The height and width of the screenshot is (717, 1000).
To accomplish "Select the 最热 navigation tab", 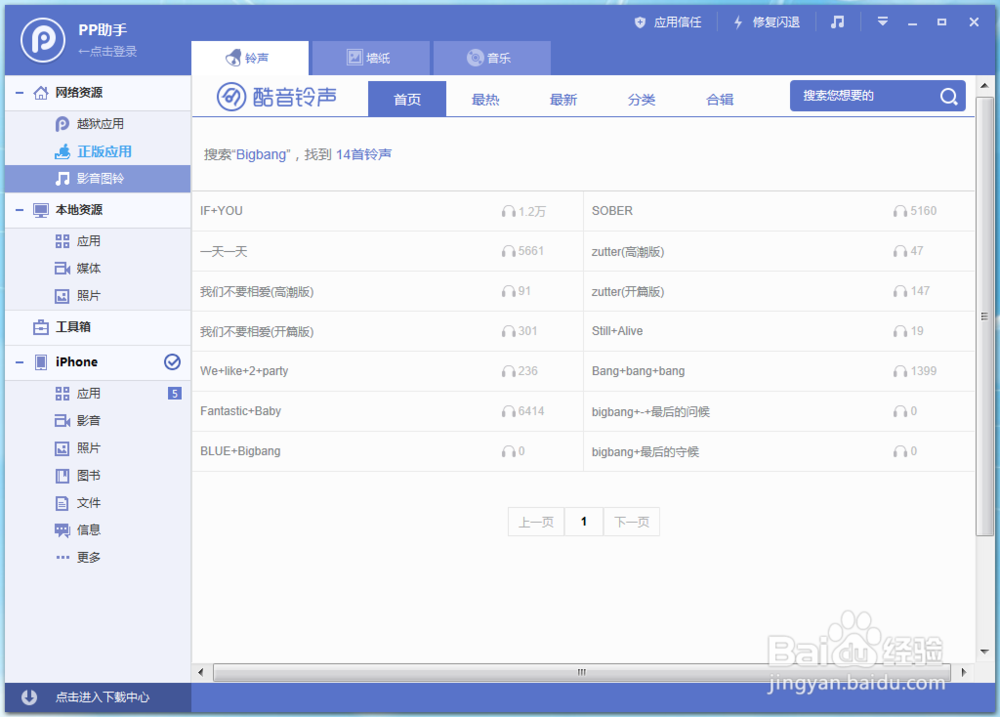I will pyautogui.click(x=485, y=100).
